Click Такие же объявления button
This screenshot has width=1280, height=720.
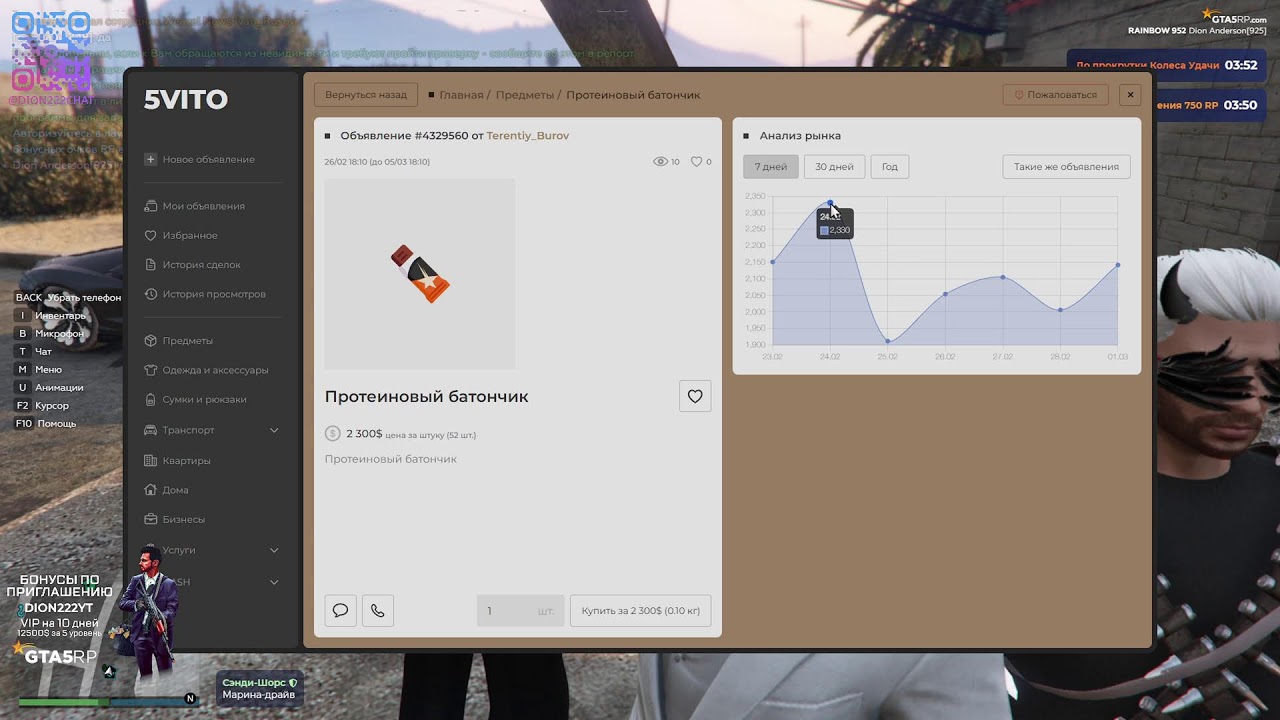(x=1066, y=167)
